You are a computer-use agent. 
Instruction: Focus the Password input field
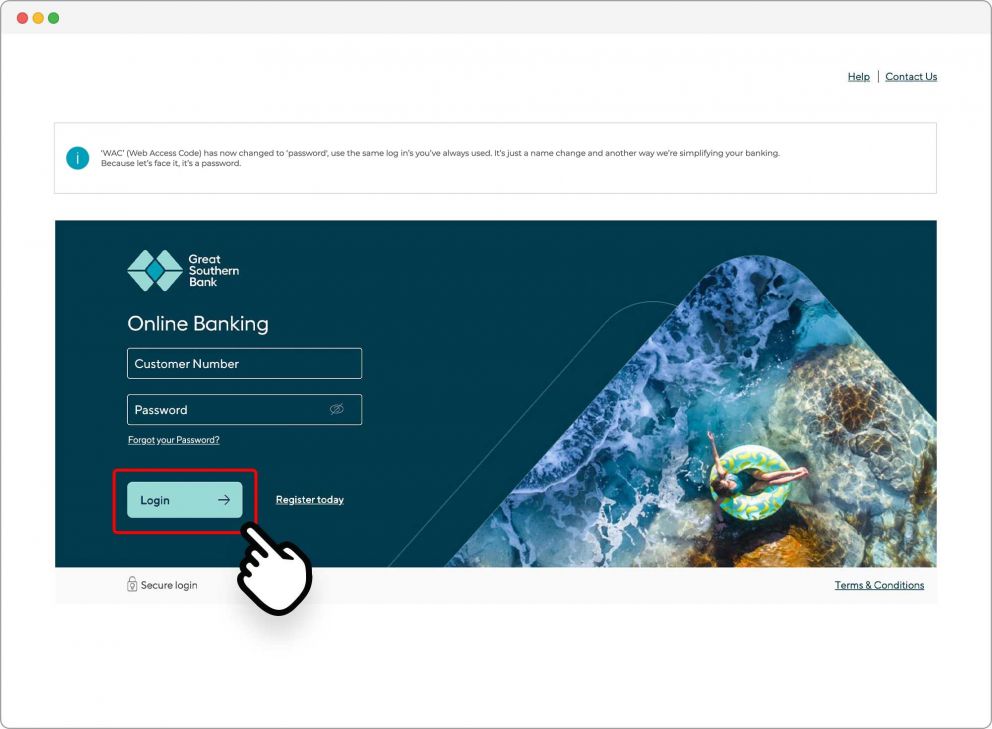pos(244,409)
